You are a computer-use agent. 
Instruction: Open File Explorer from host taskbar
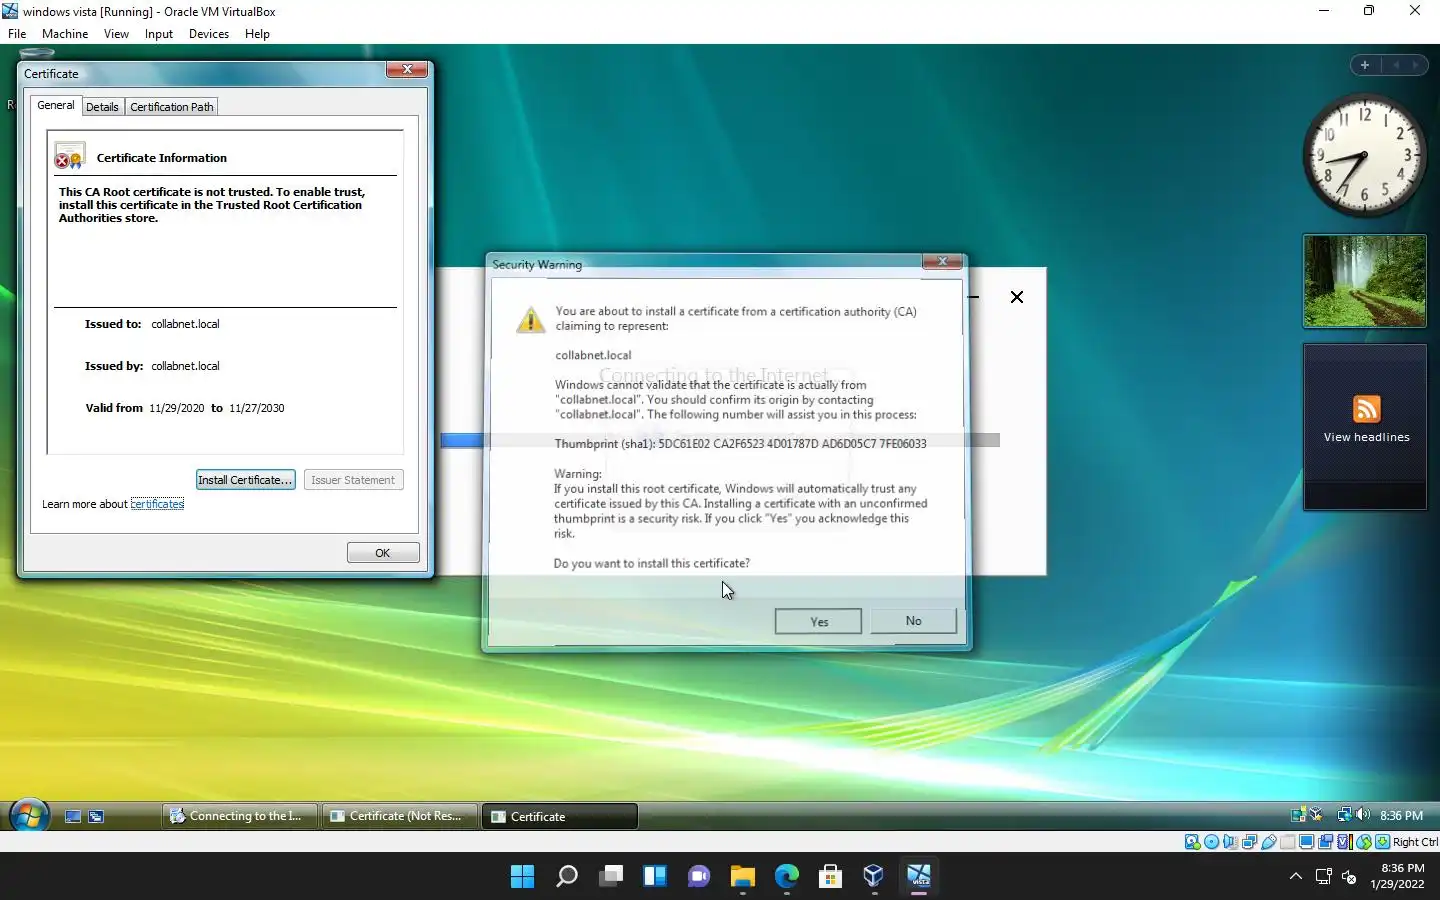coord(742,877)
